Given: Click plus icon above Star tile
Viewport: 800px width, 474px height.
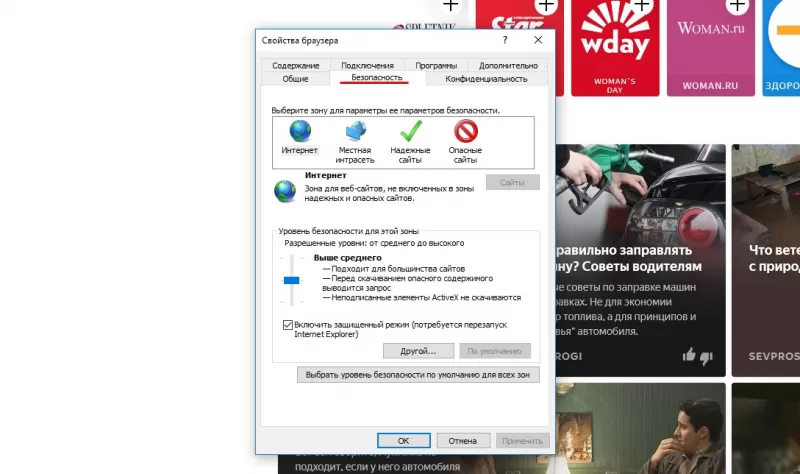Looking at the screenshot, I should click(x=546, y=6).
